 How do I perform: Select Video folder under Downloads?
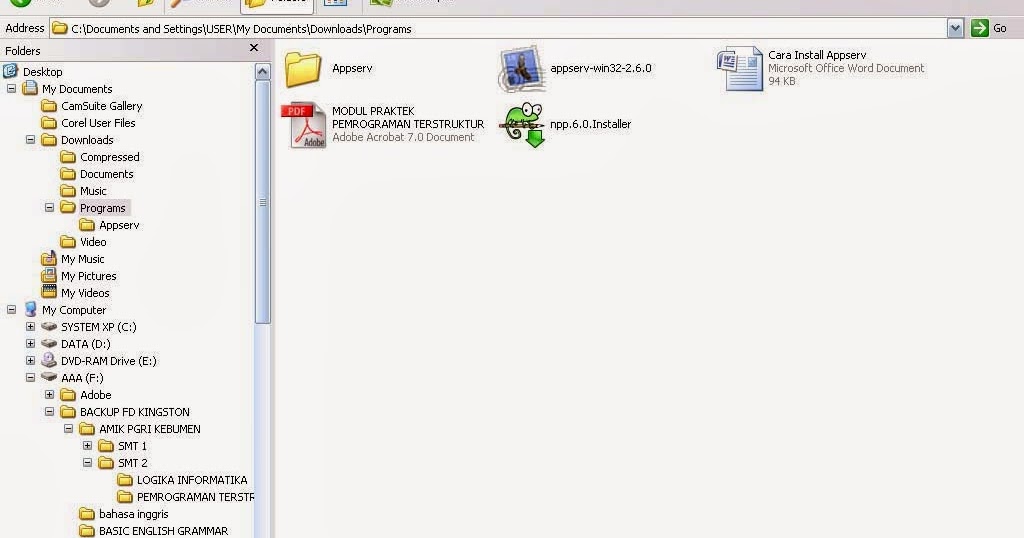83,242
